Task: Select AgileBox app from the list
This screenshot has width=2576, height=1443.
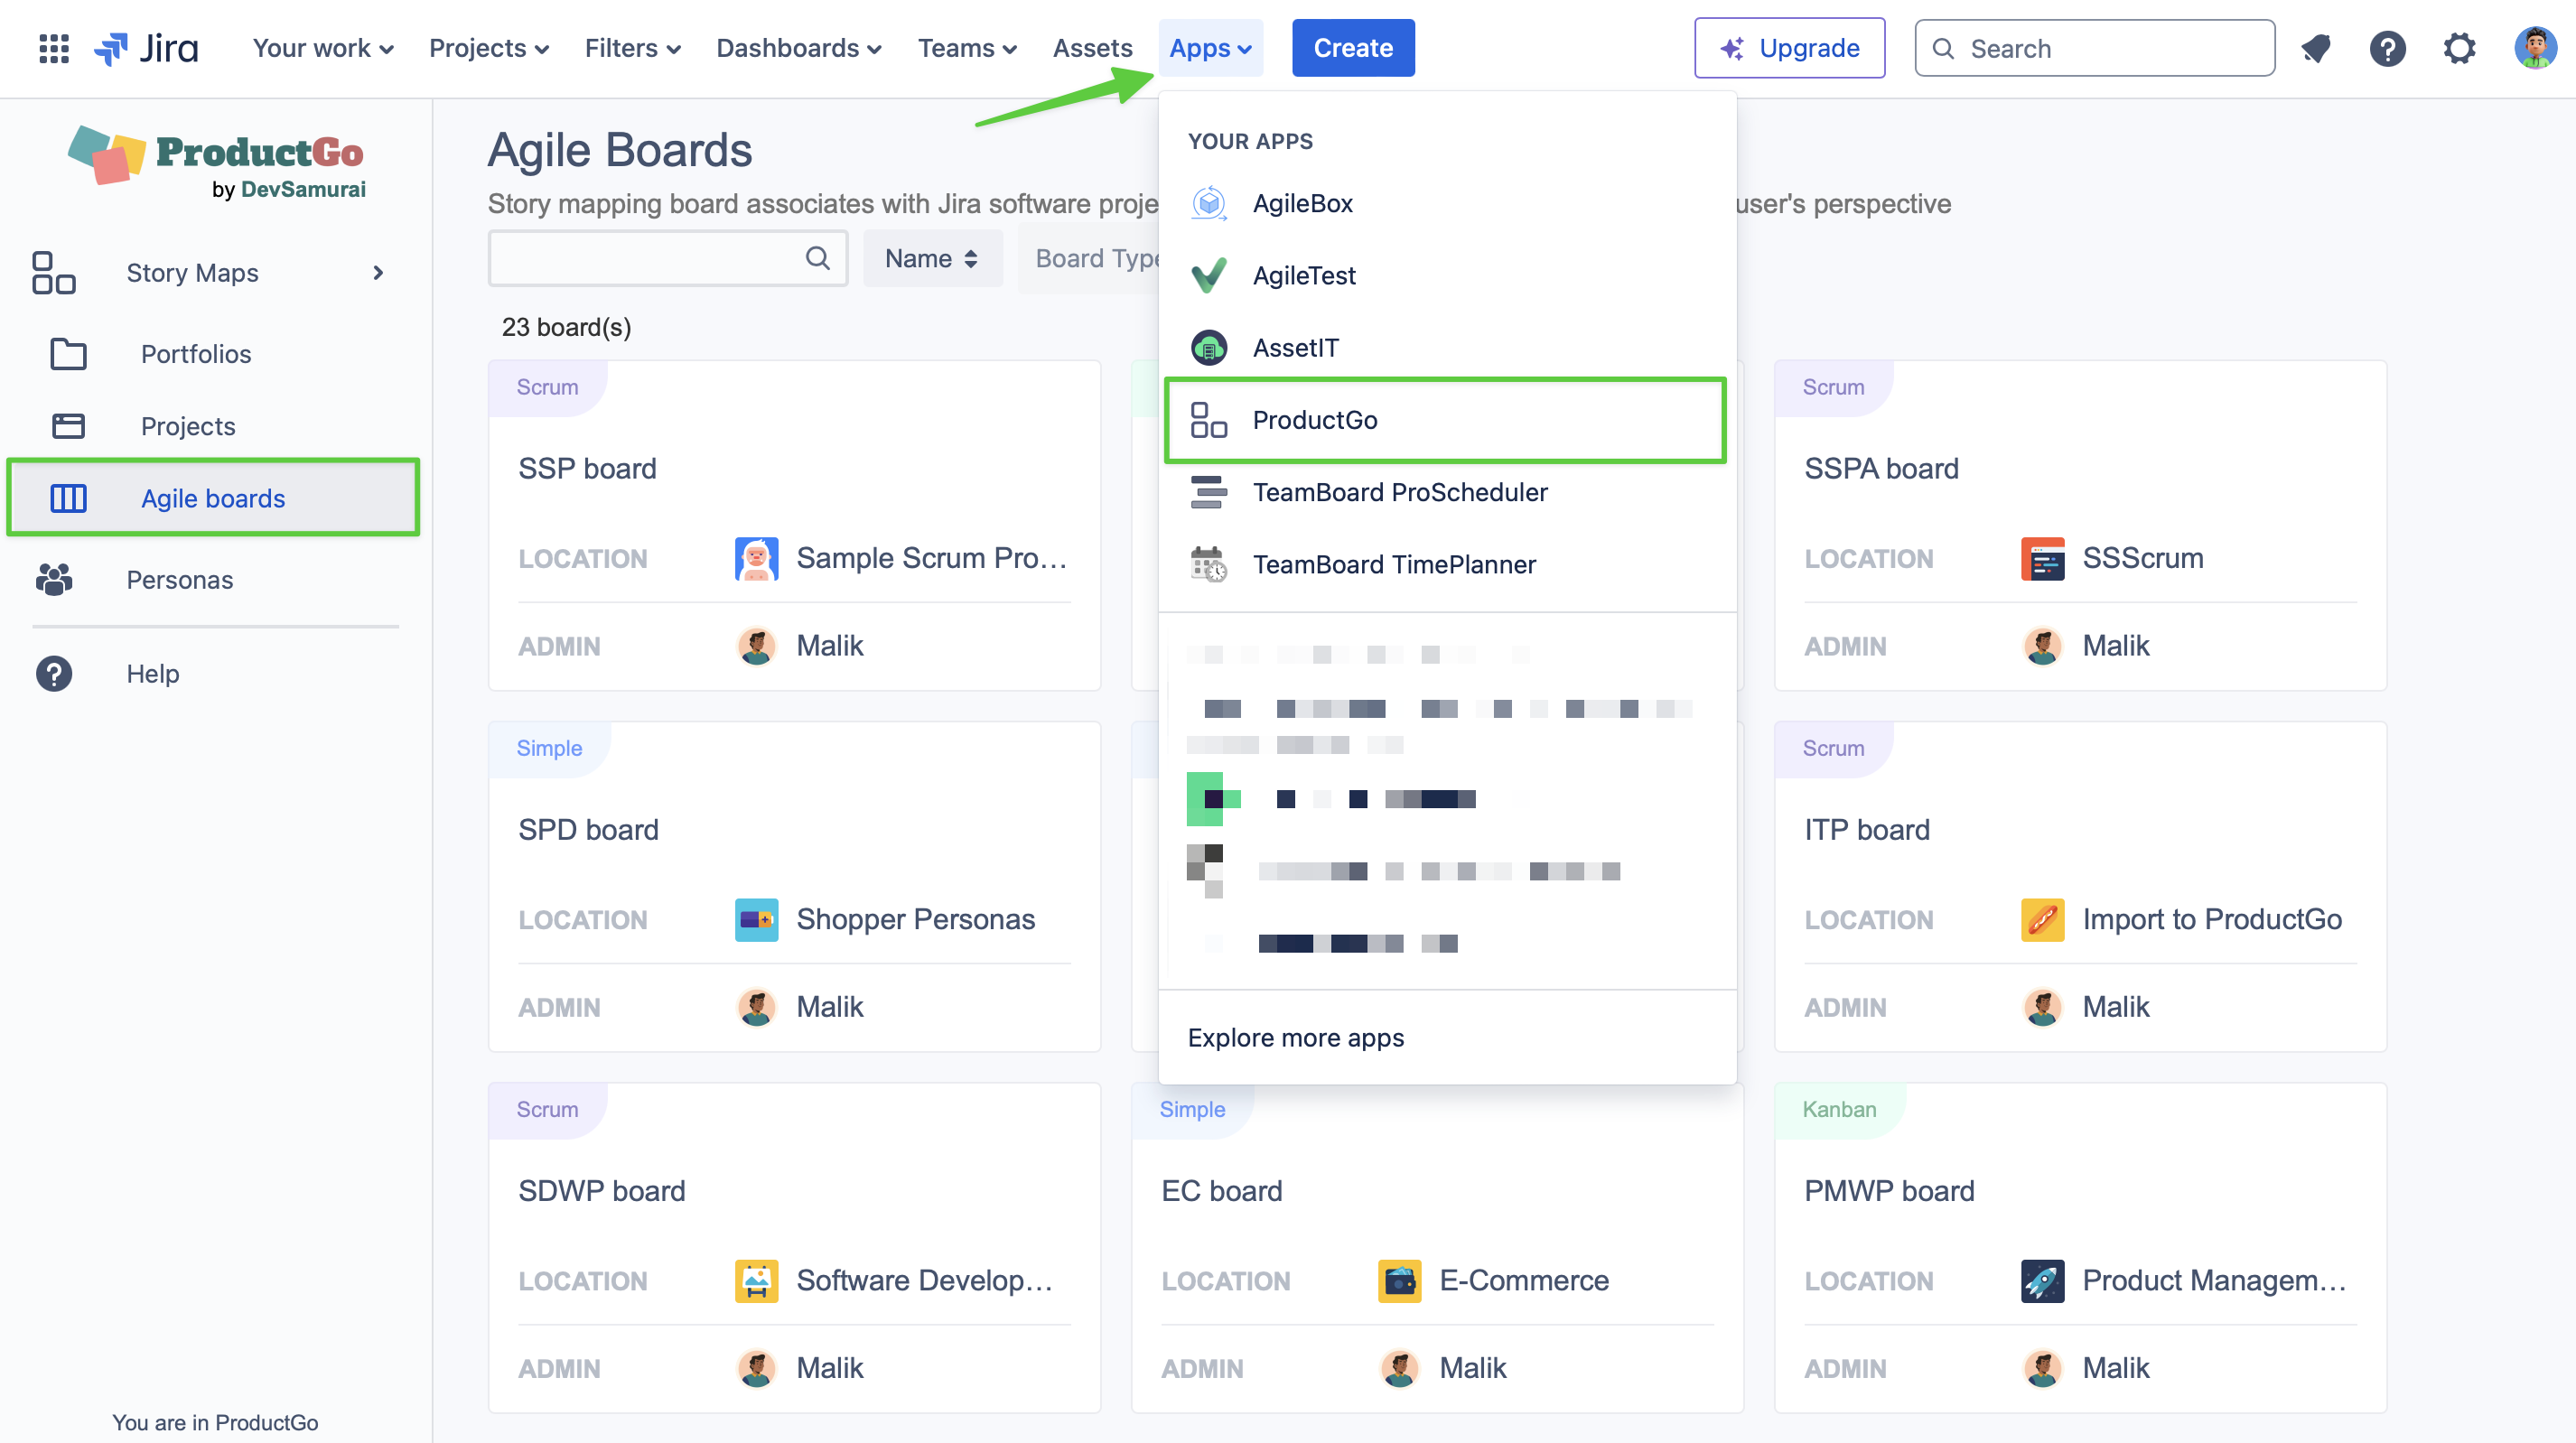Action: (1302, 204)
